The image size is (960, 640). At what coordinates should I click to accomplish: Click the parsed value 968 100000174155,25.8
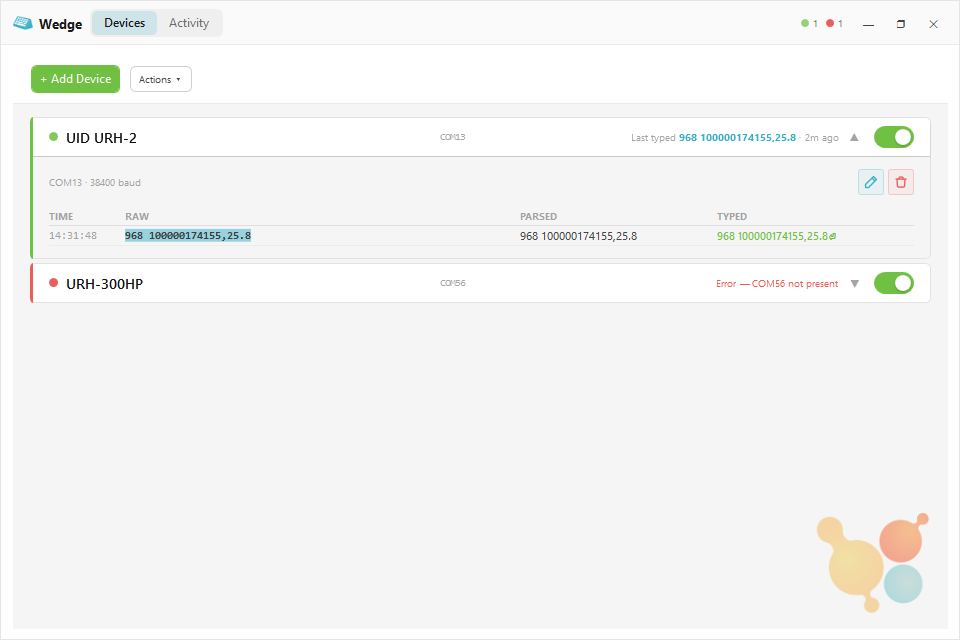click(x=579, y=236)
